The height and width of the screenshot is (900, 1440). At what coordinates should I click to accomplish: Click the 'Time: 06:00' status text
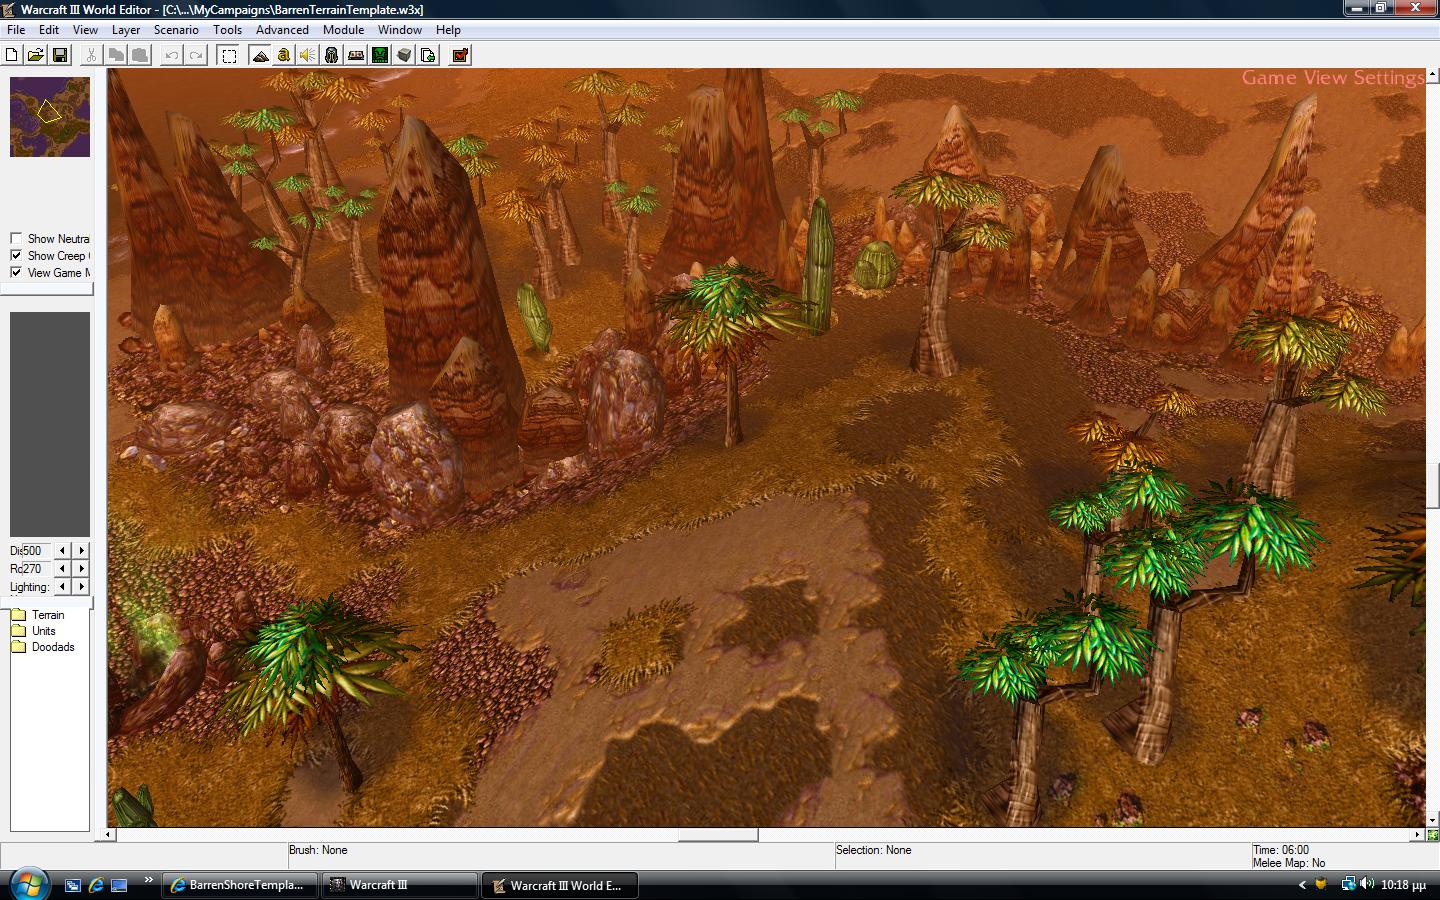click(x=1281, y=850)
